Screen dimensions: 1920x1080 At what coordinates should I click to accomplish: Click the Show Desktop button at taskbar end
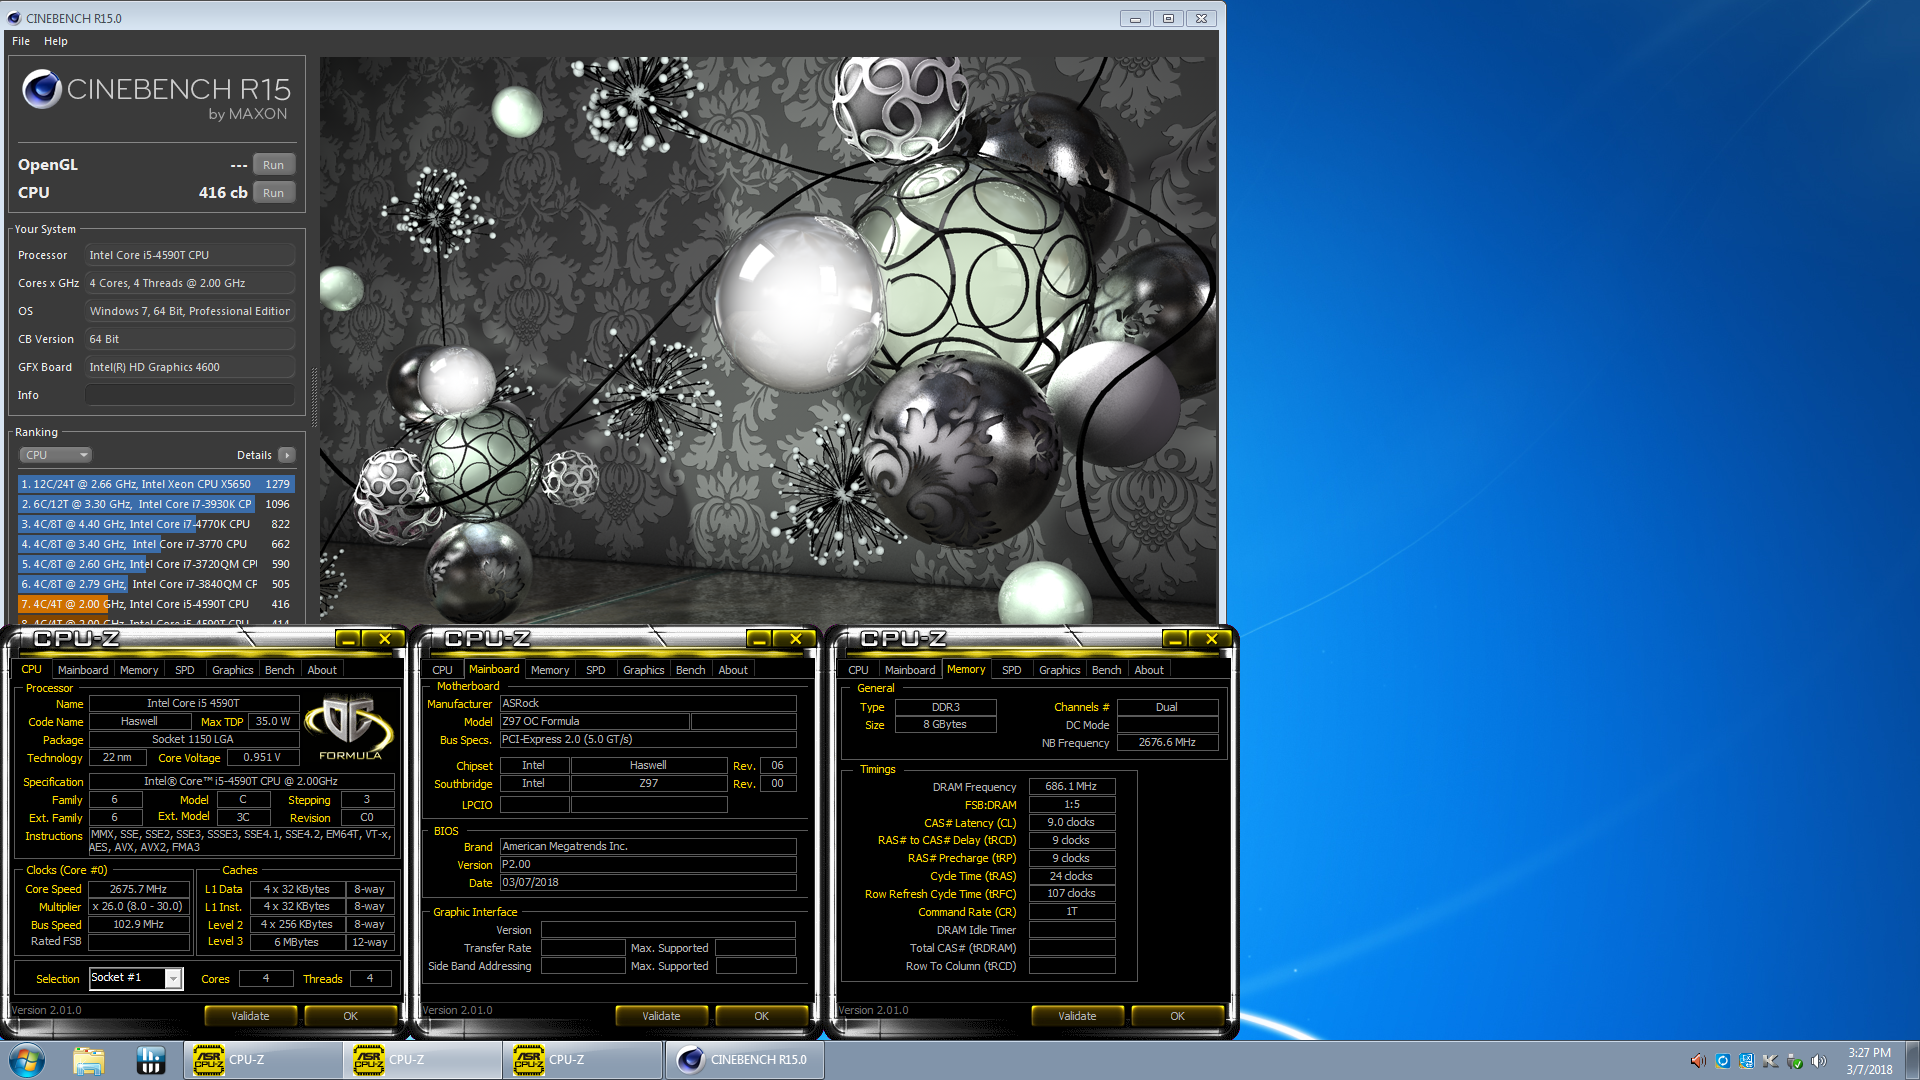(x=1912, y=1060)
